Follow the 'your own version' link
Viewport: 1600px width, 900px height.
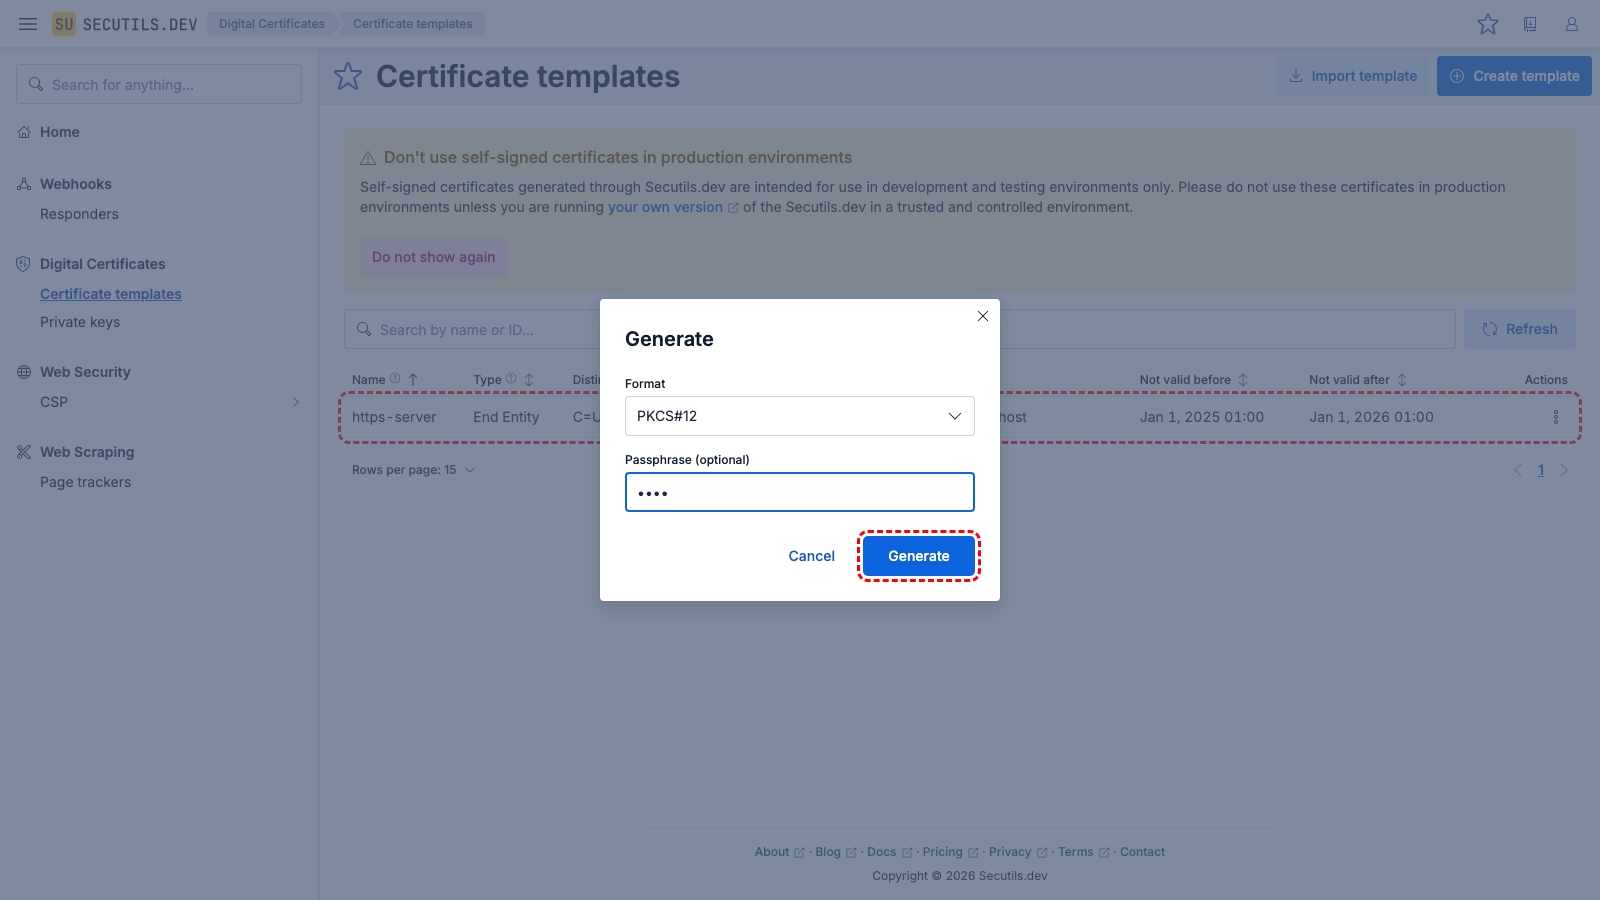click(x=665, y=207)
